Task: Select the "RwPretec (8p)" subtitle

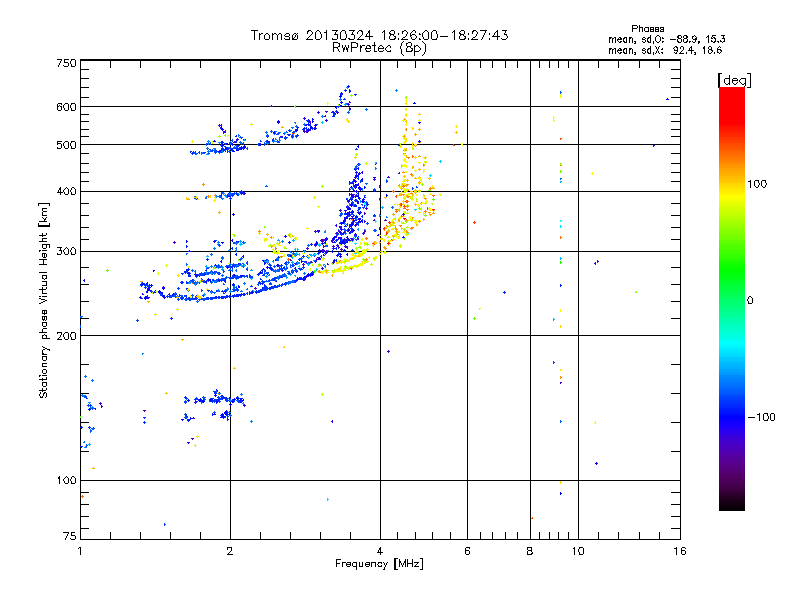Action: (379, 48)
